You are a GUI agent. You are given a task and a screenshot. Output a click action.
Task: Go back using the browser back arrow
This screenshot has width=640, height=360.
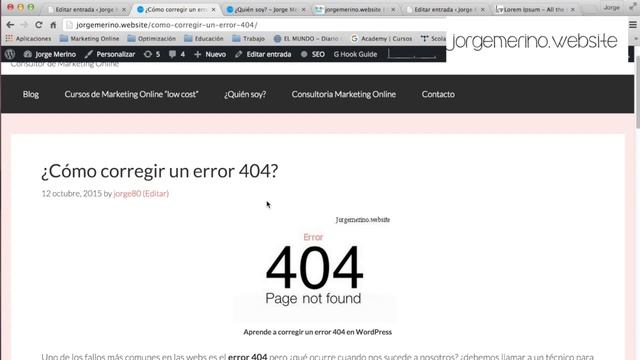pos(10,25)
